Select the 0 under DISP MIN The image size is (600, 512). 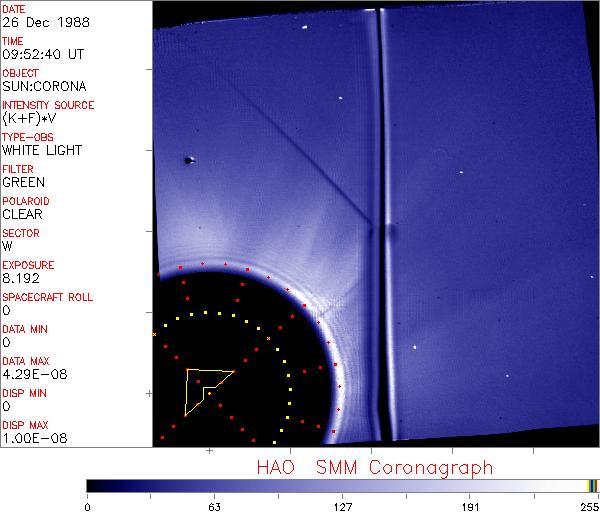(x=7, y=406)
